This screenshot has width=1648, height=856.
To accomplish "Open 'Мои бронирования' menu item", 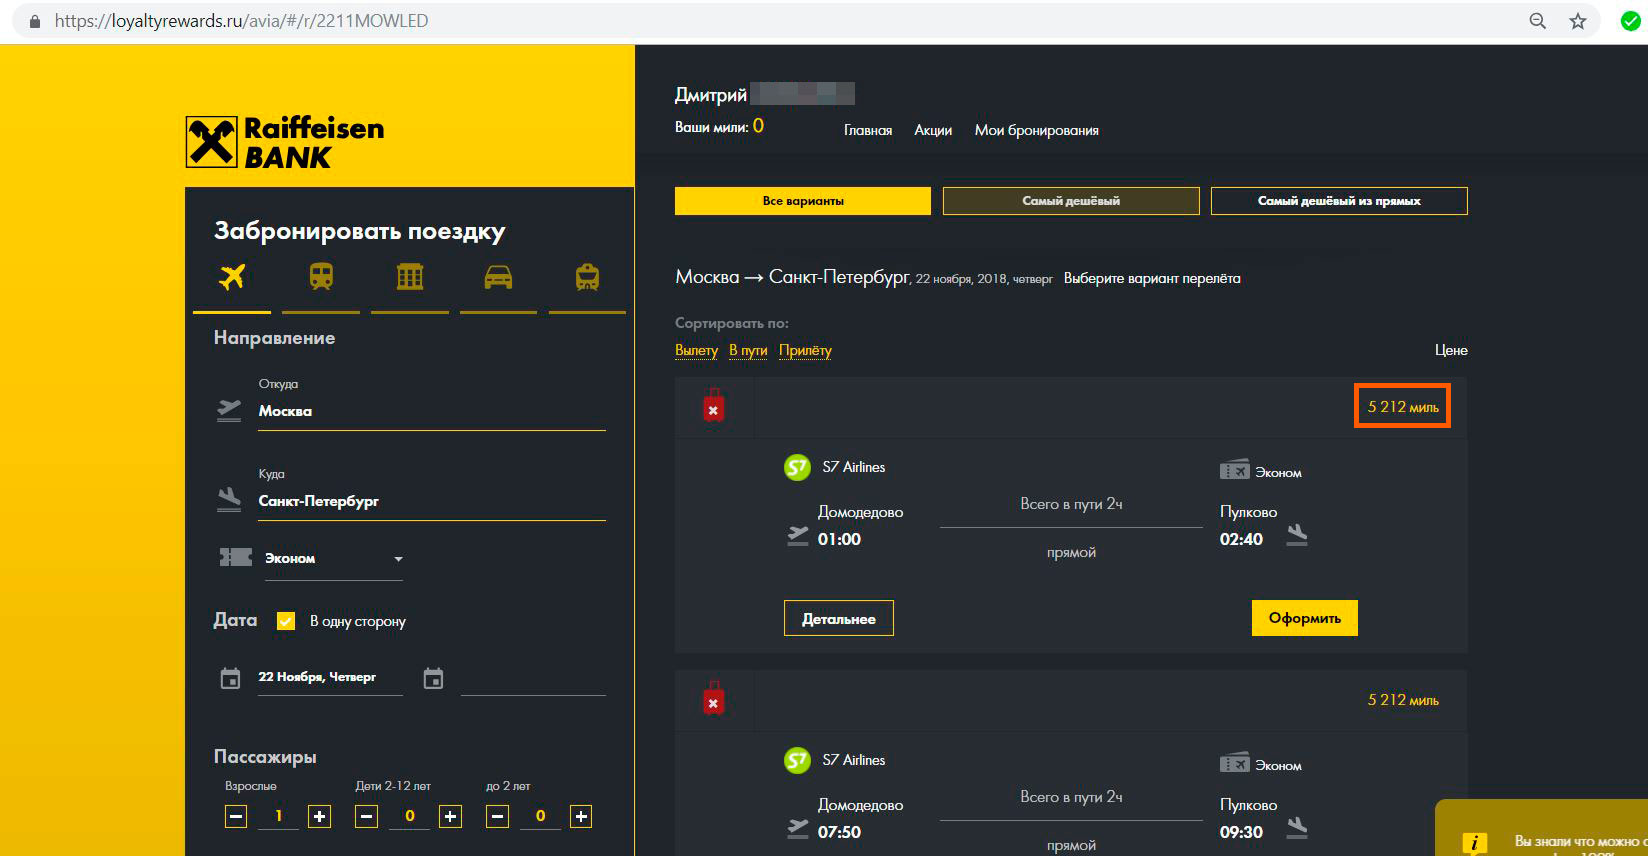I will tap(1037, 130).
